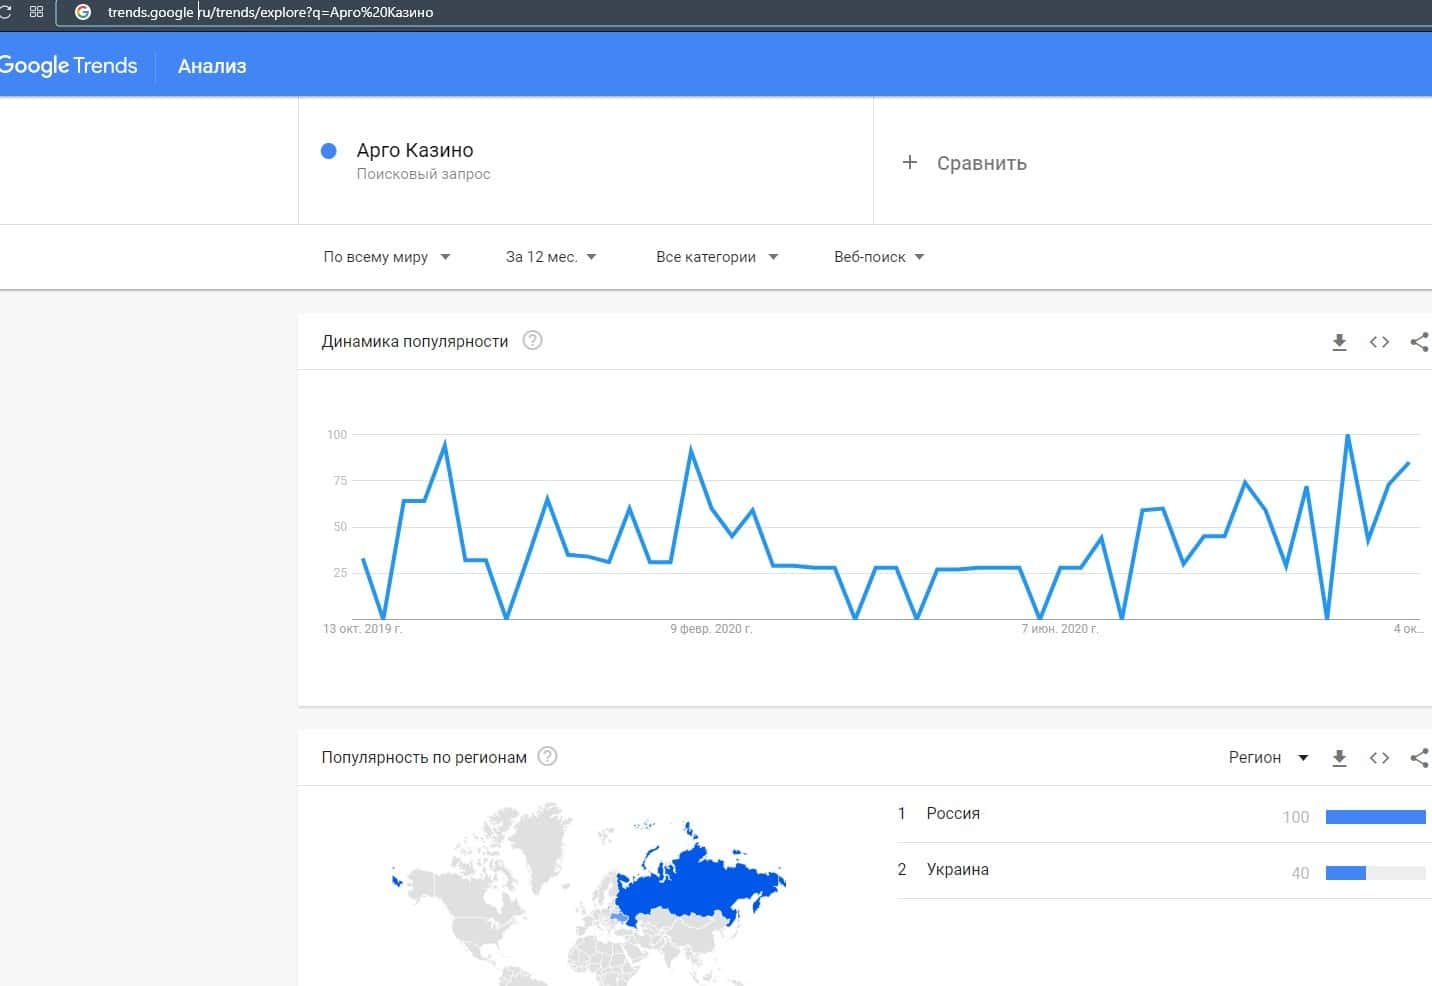1432x986 pixels.
Task: Open the За 12 мес. time range dropdown
Action: [x=550, y=257]
